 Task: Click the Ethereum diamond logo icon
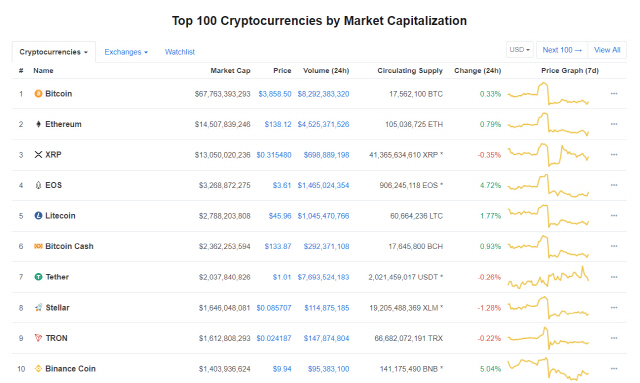38,124
